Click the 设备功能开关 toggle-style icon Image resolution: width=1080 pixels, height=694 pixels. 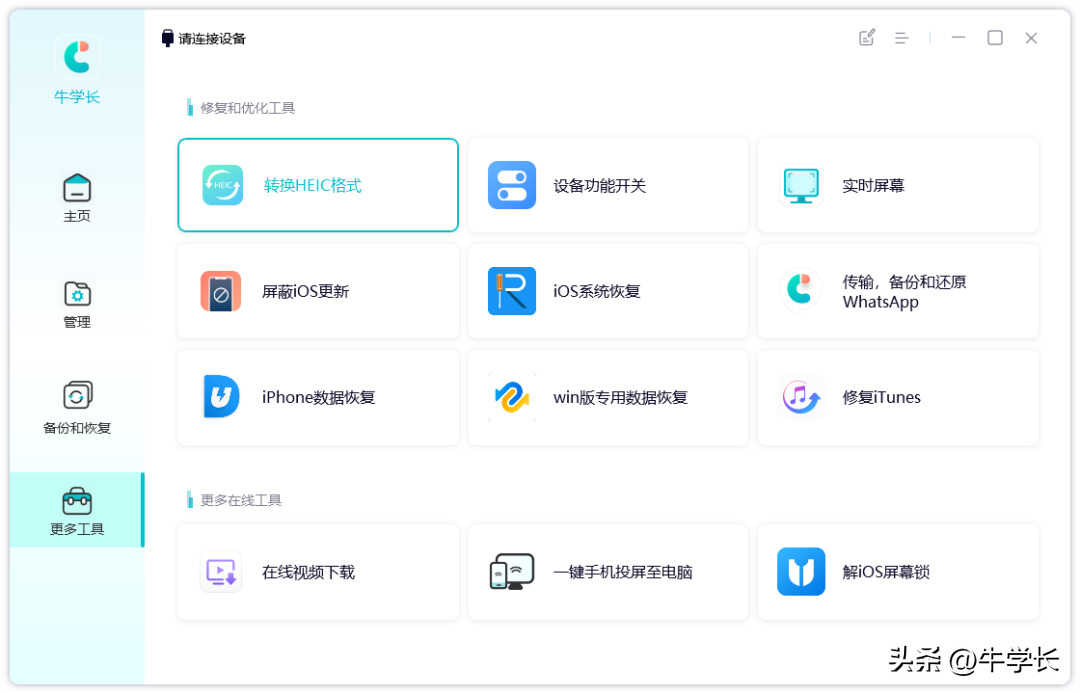coord(512,185)
